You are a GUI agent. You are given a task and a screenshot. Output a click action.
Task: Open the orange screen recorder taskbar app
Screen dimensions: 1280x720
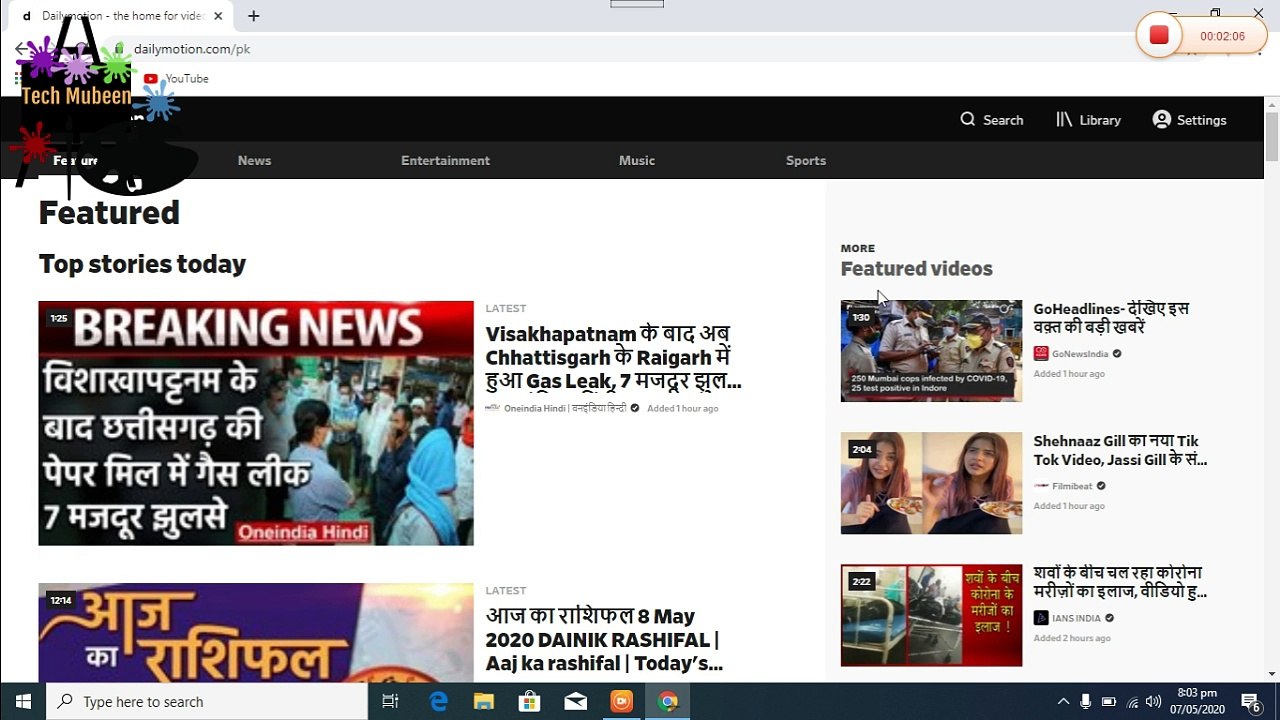(x=622, y=701)
